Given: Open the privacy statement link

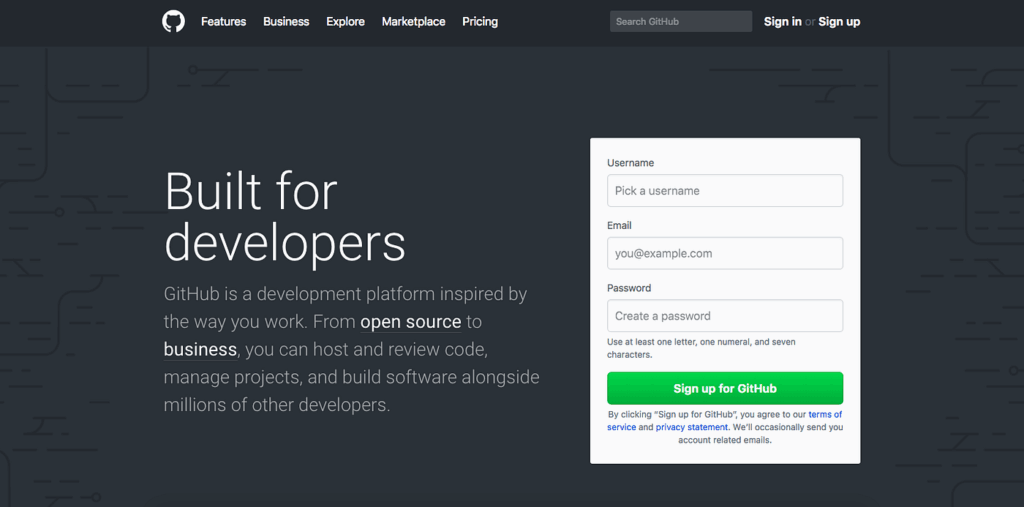Looking at the screenshot, I should tap(692, 427).
